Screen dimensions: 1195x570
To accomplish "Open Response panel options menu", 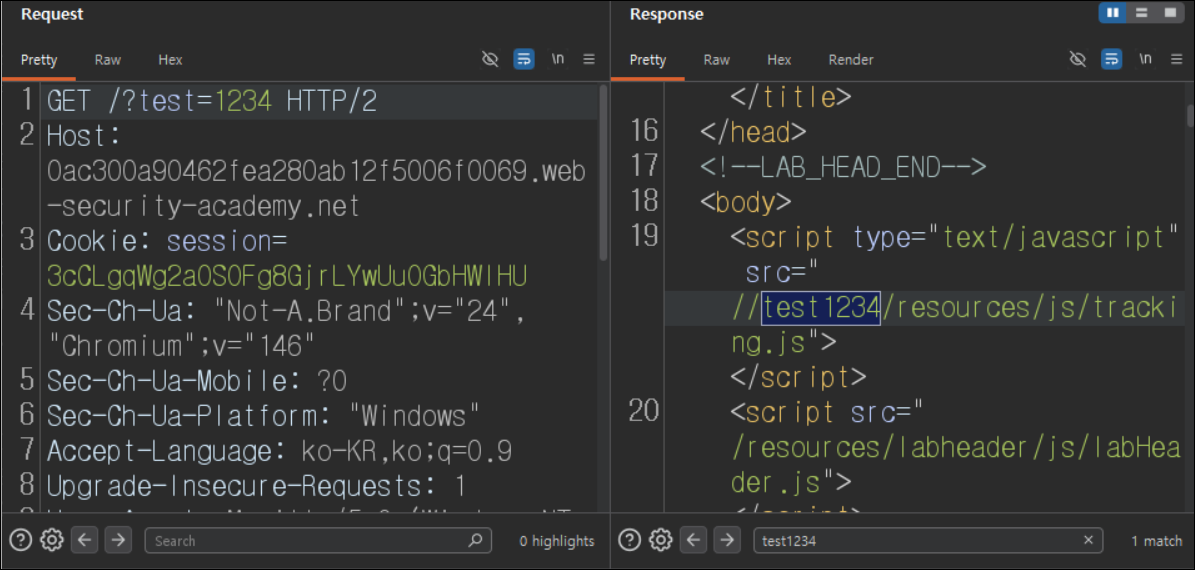I will point(1176,59).
